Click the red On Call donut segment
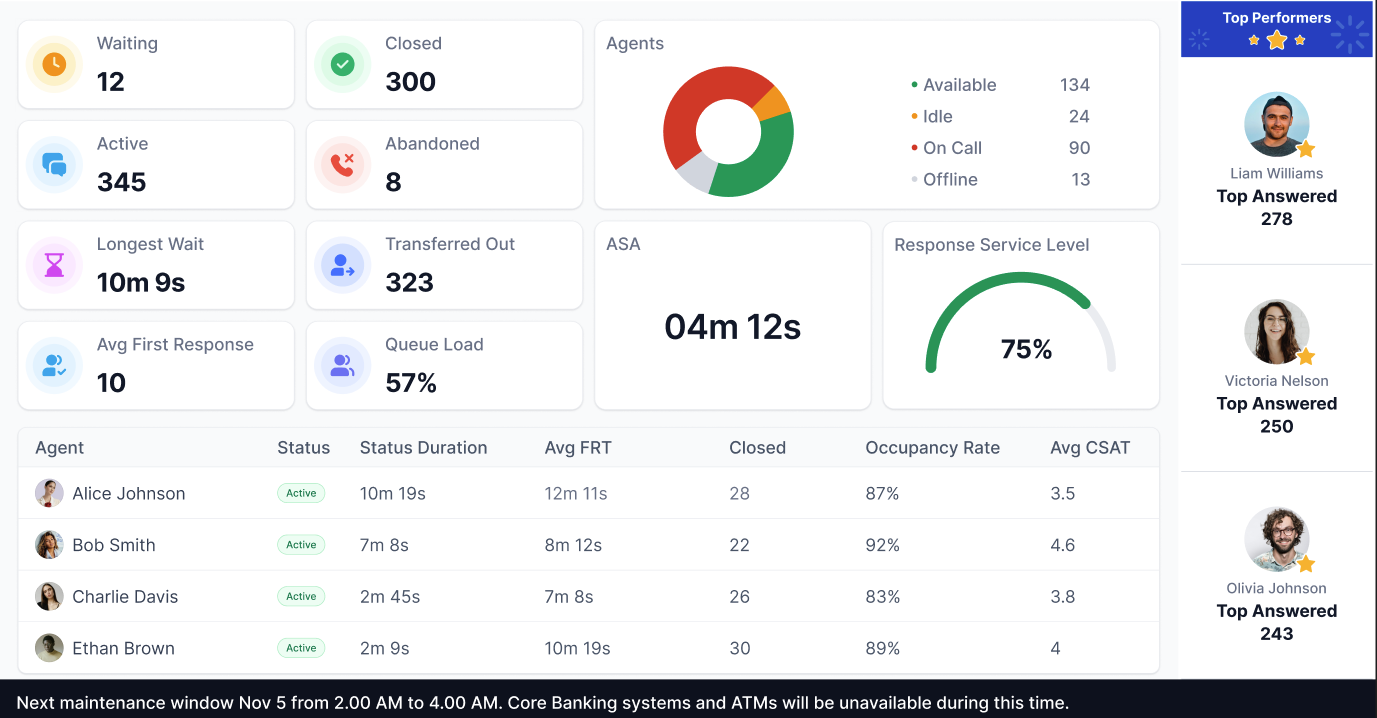Screen dimensions: 1377x718 pos(692,110)
